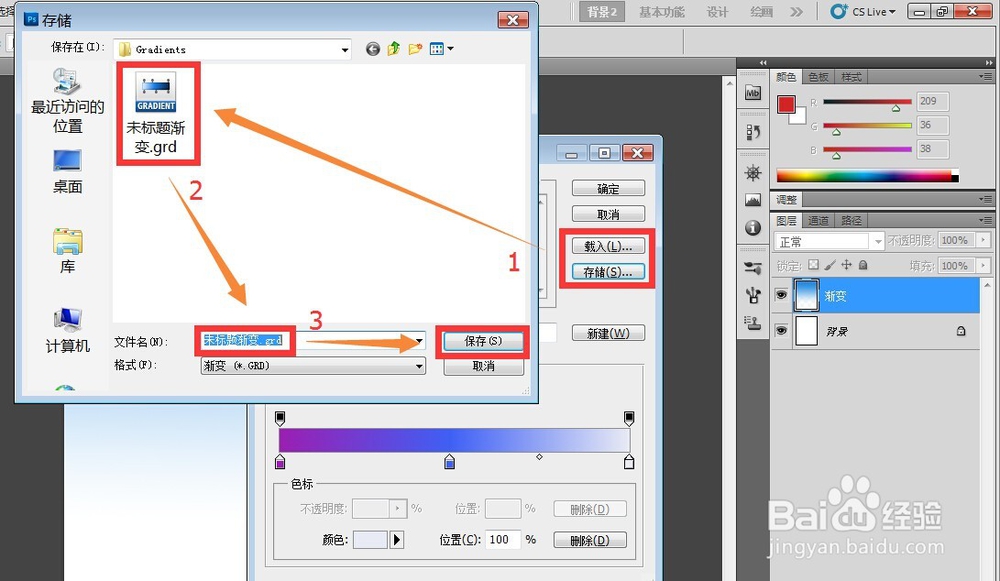Collapse the panels double-arrow at dock top right
This screenshot has height=581, width=1000.
pos(989,63)
